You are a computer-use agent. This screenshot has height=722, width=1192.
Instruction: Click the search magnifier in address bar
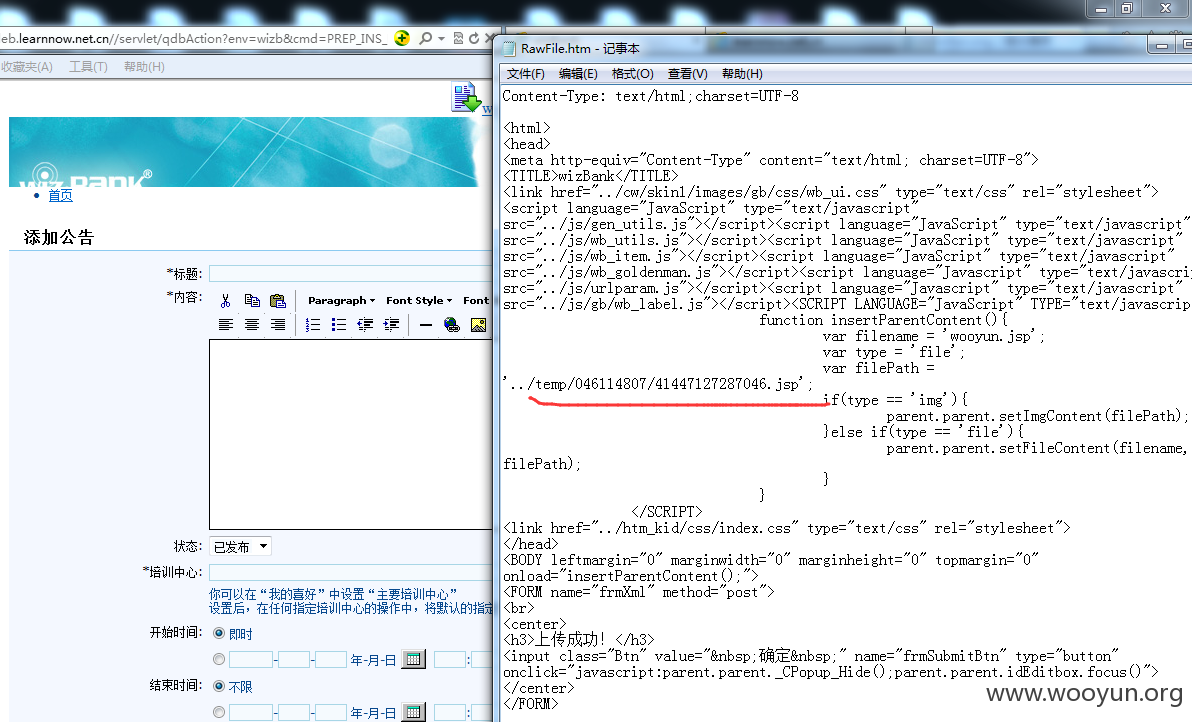click(426, 38)
